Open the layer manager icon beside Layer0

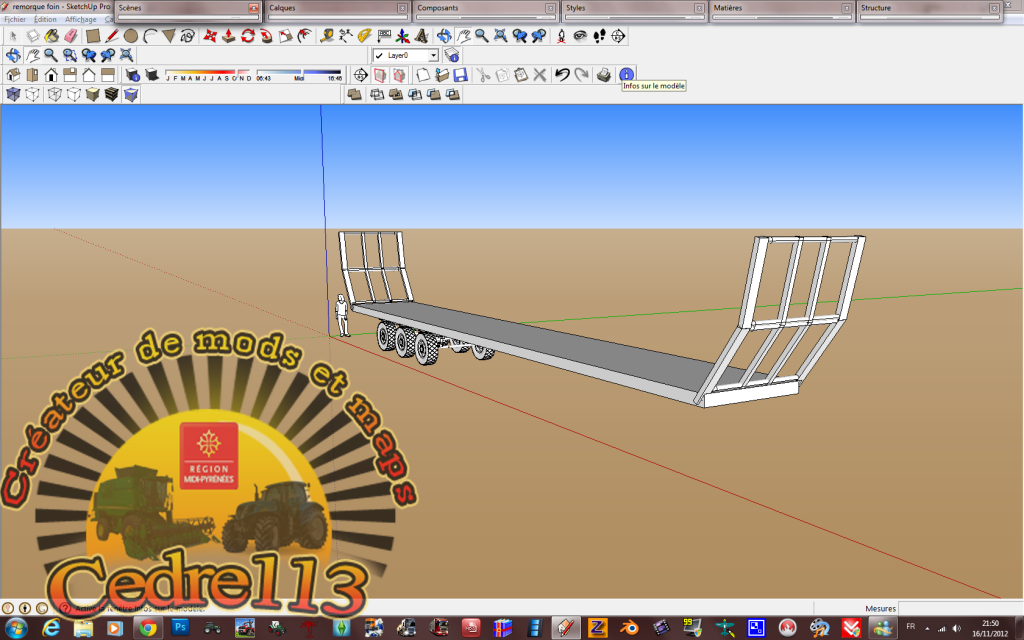(452, 56)
